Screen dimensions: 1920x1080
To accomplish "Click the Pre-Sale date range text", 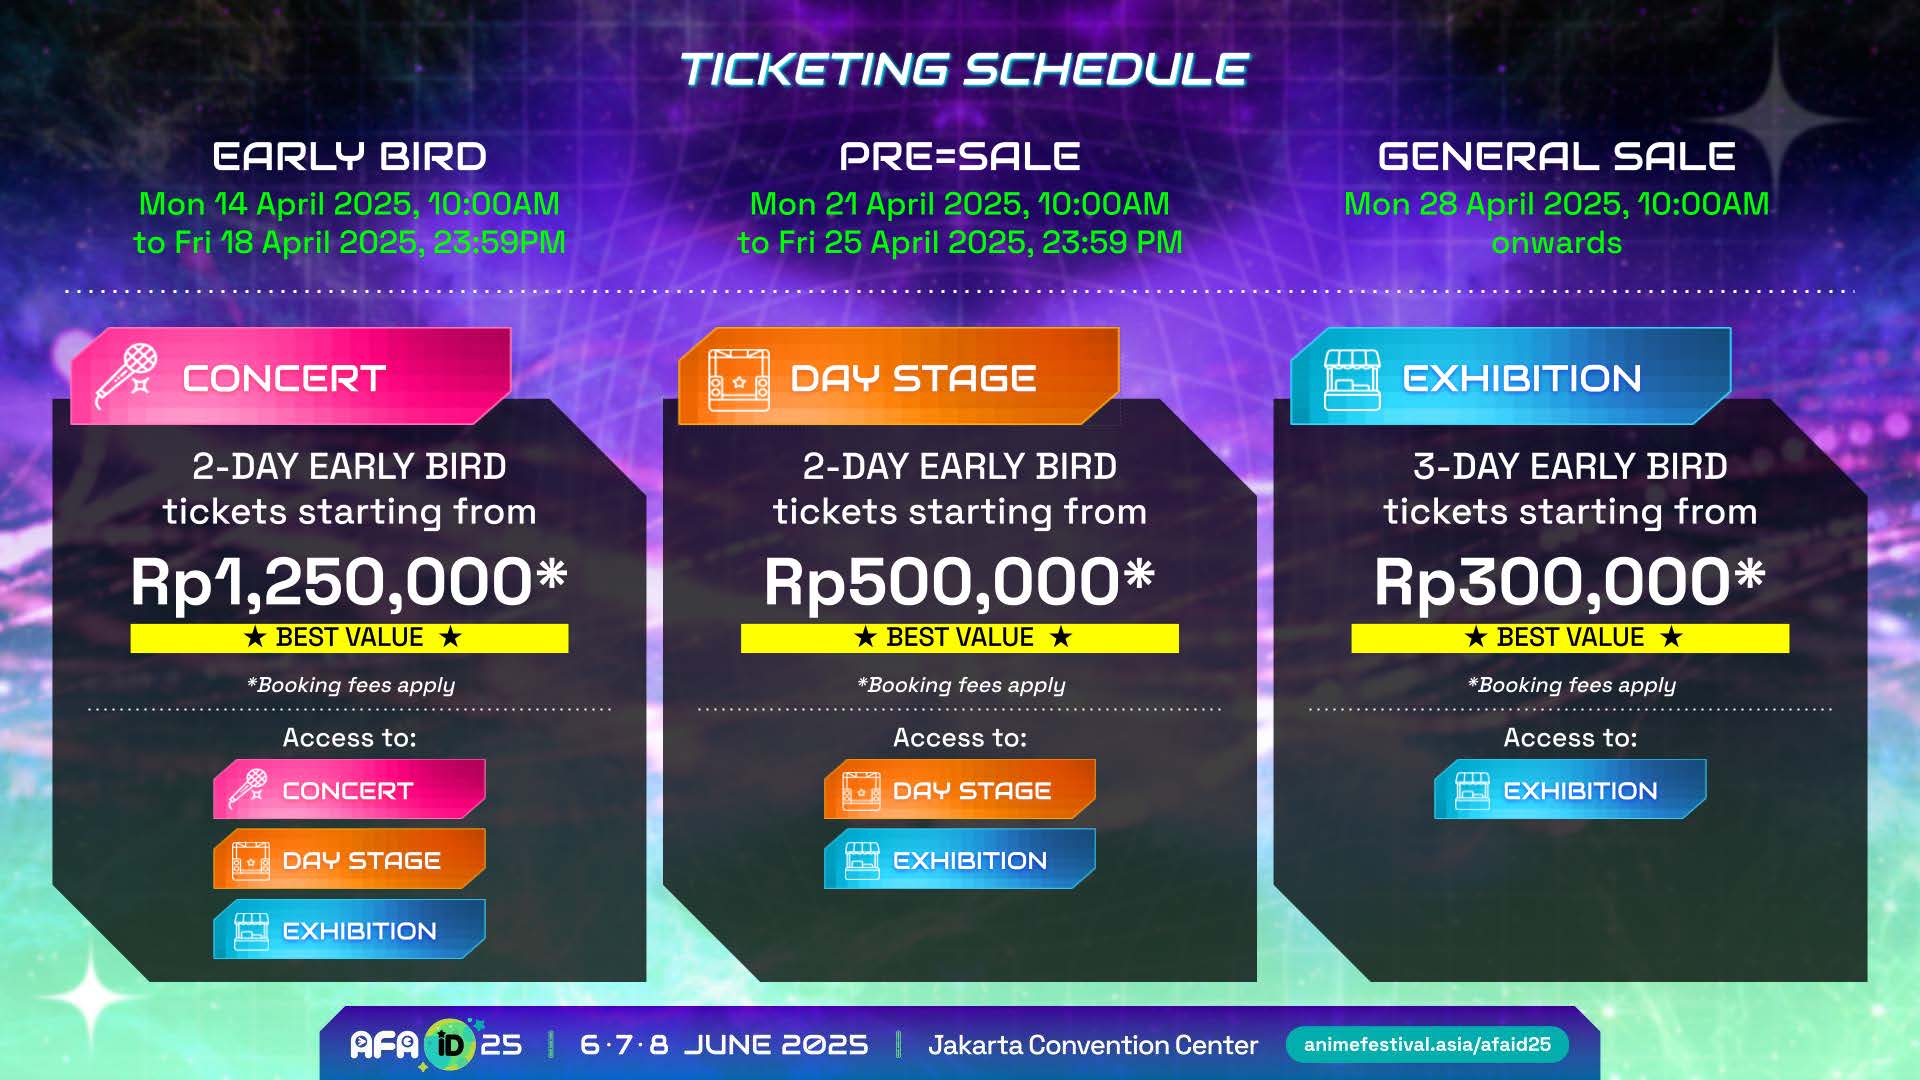I will 959,223.
